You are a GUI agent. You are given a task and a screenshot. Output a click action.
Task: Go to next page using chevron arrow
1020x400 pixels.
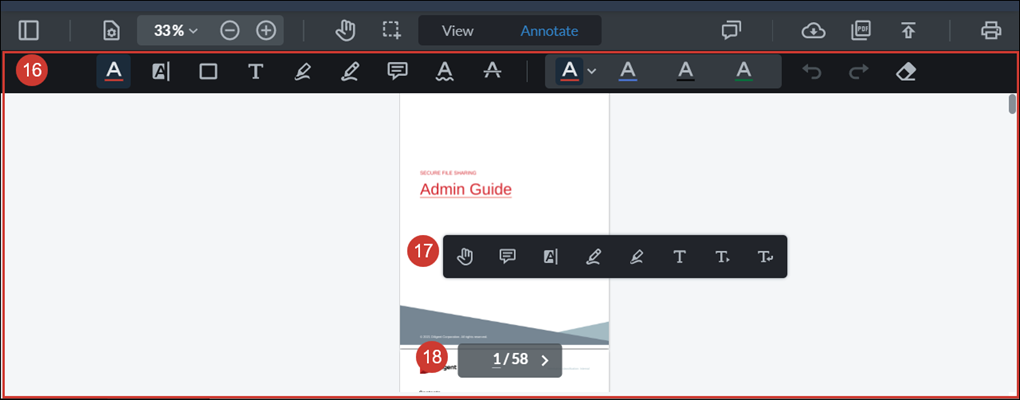544,360
